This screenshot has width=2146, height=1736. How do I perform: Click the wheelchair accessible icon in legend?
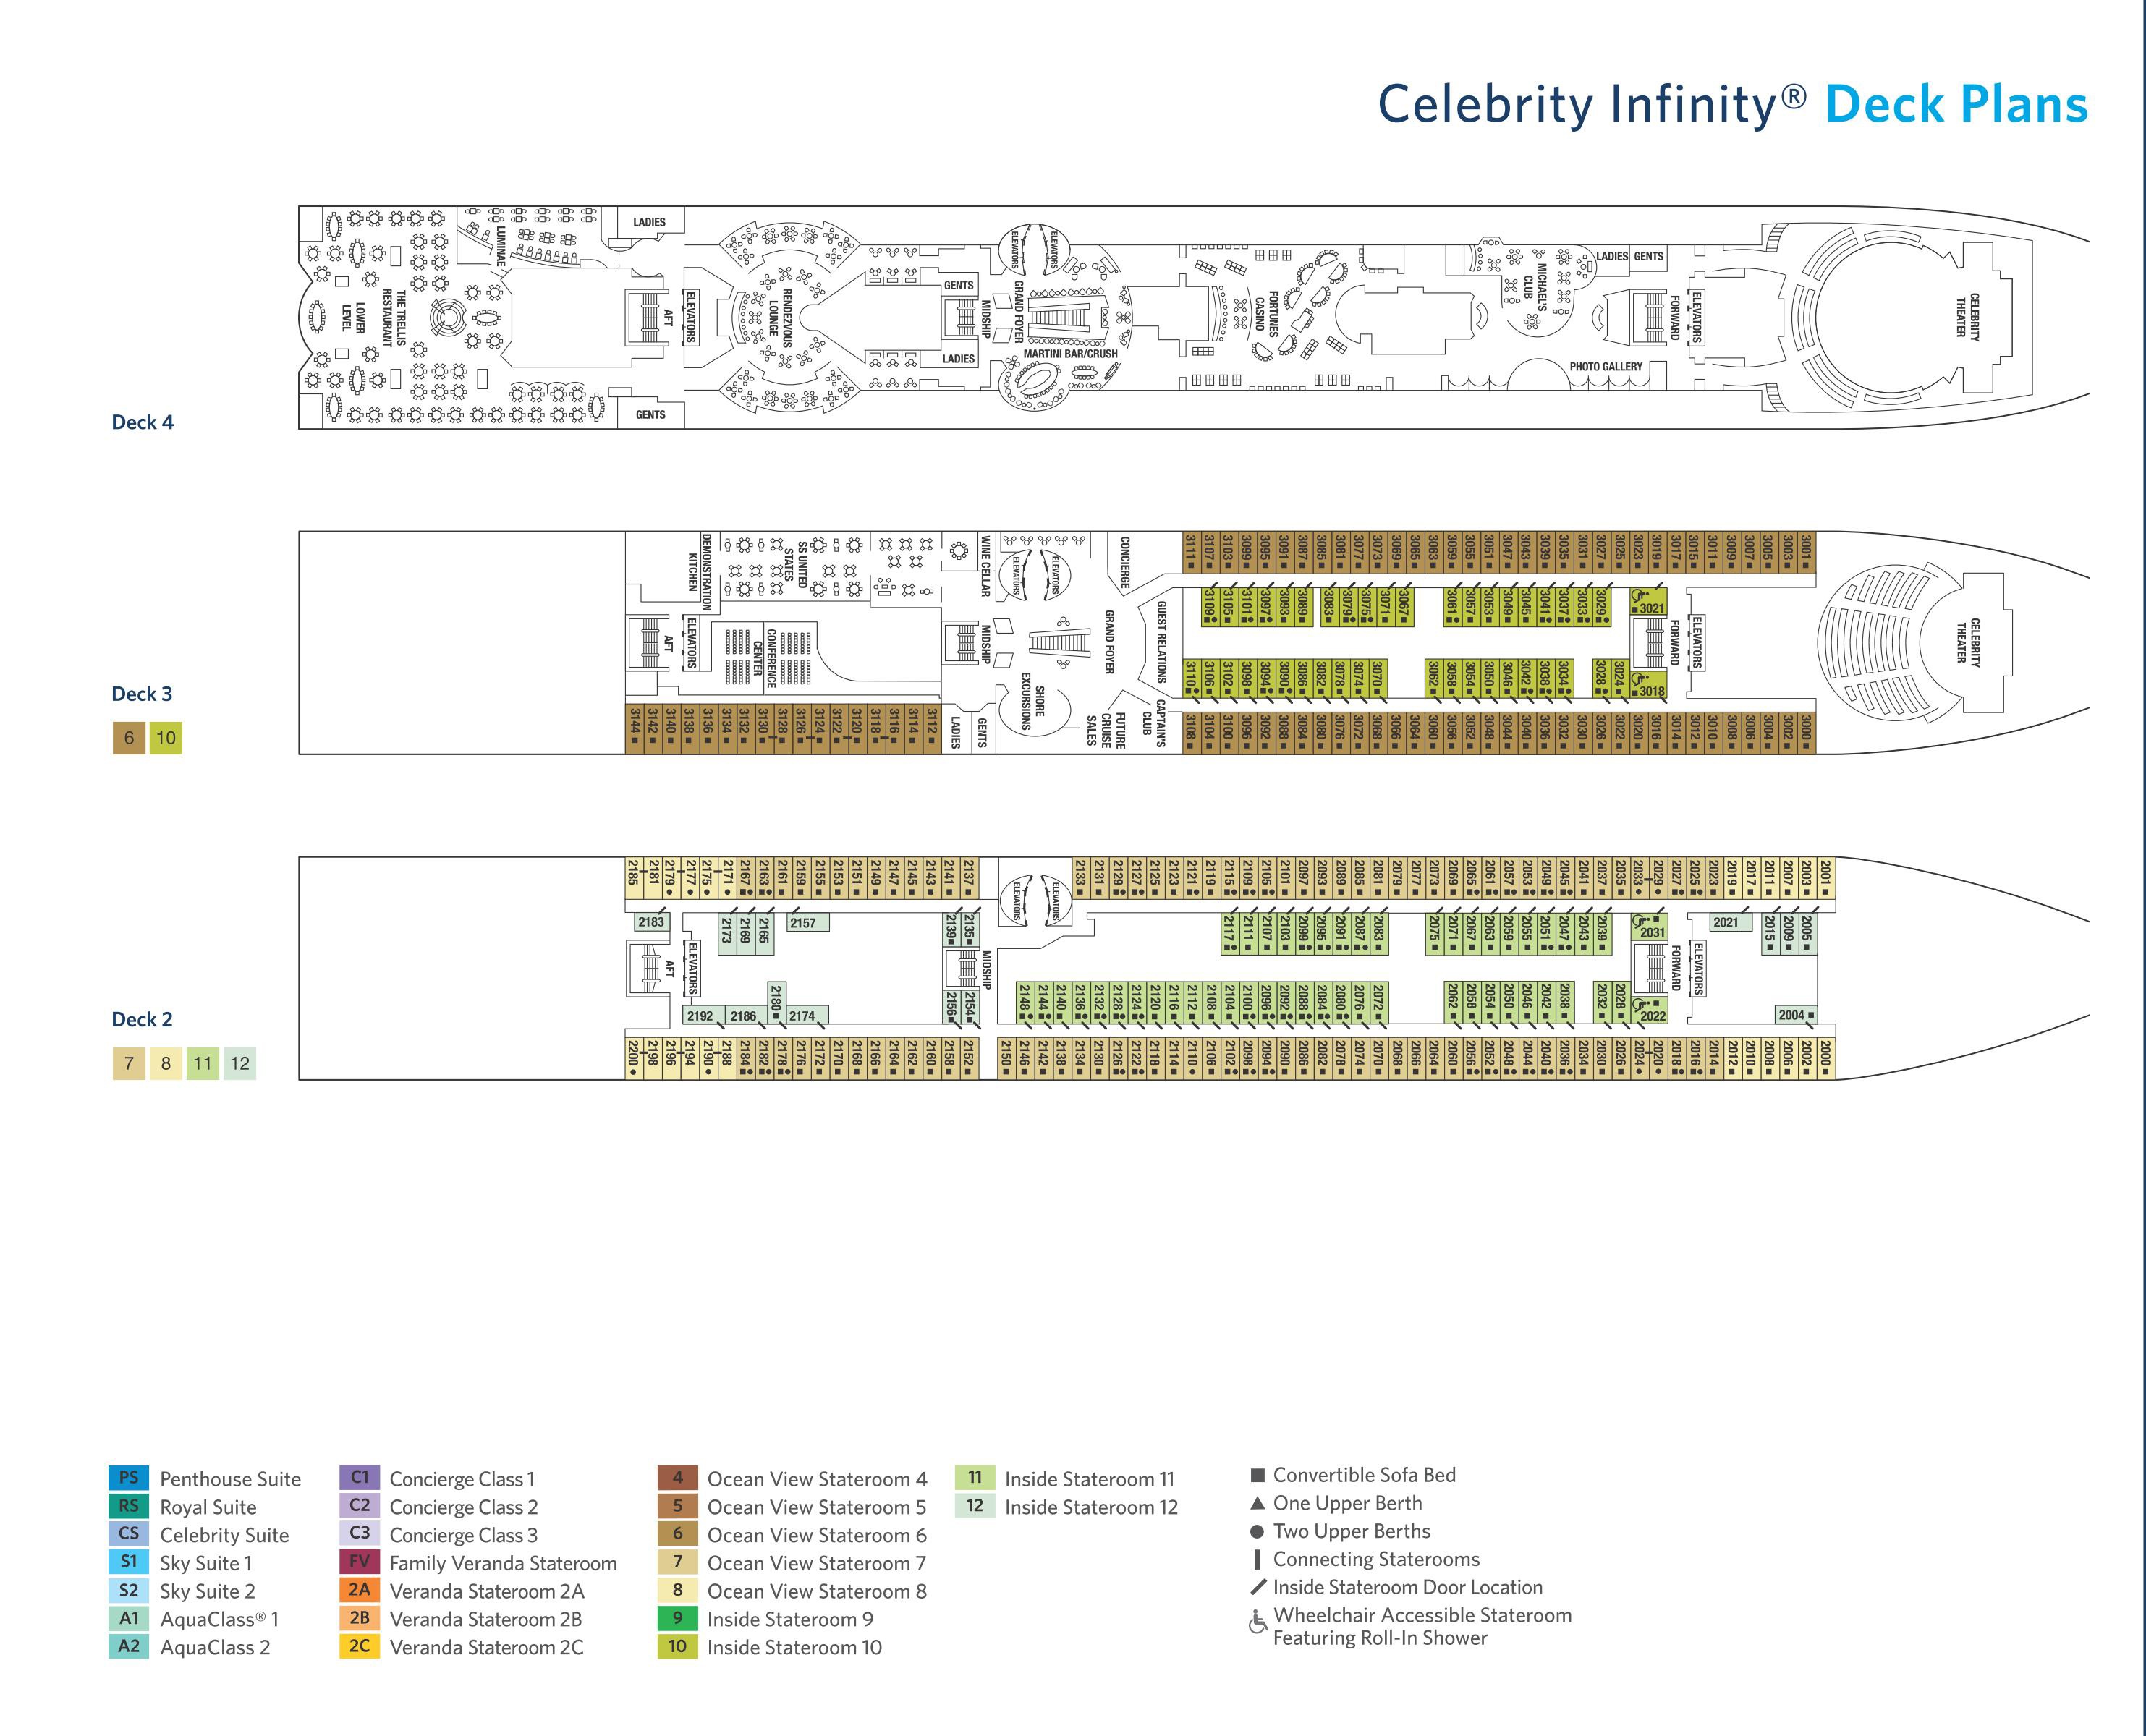pyautogui.click(x=1258, y=1622)
